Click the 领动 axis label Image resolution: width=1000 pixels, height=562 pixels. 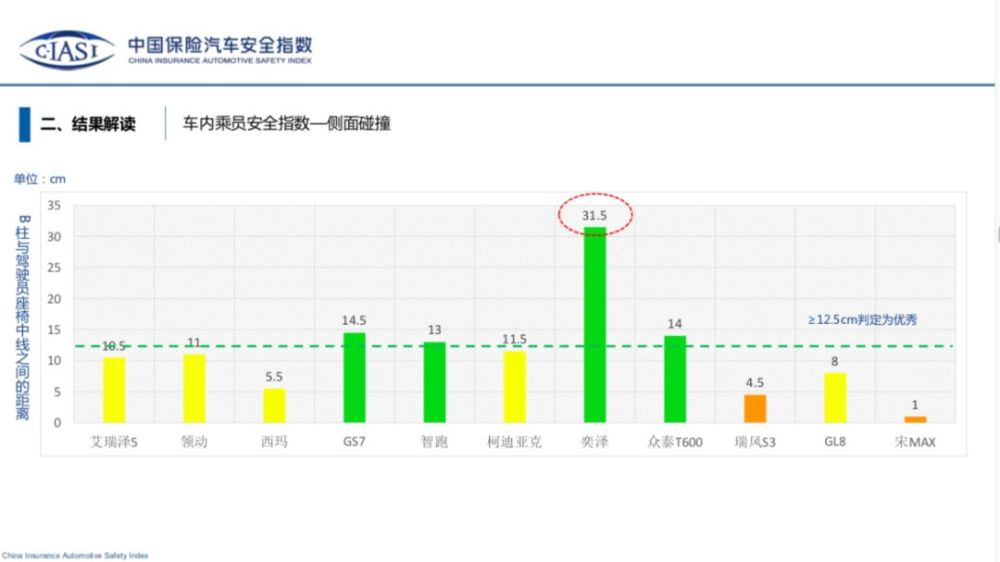click(x=195, y=441)
